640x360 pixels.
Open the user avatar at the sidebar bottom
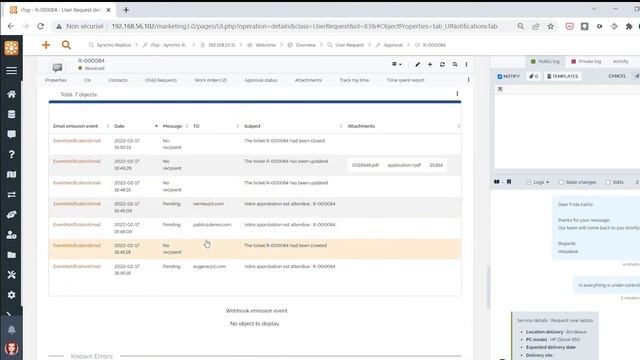pyautogui.click(x=11, y=348)
